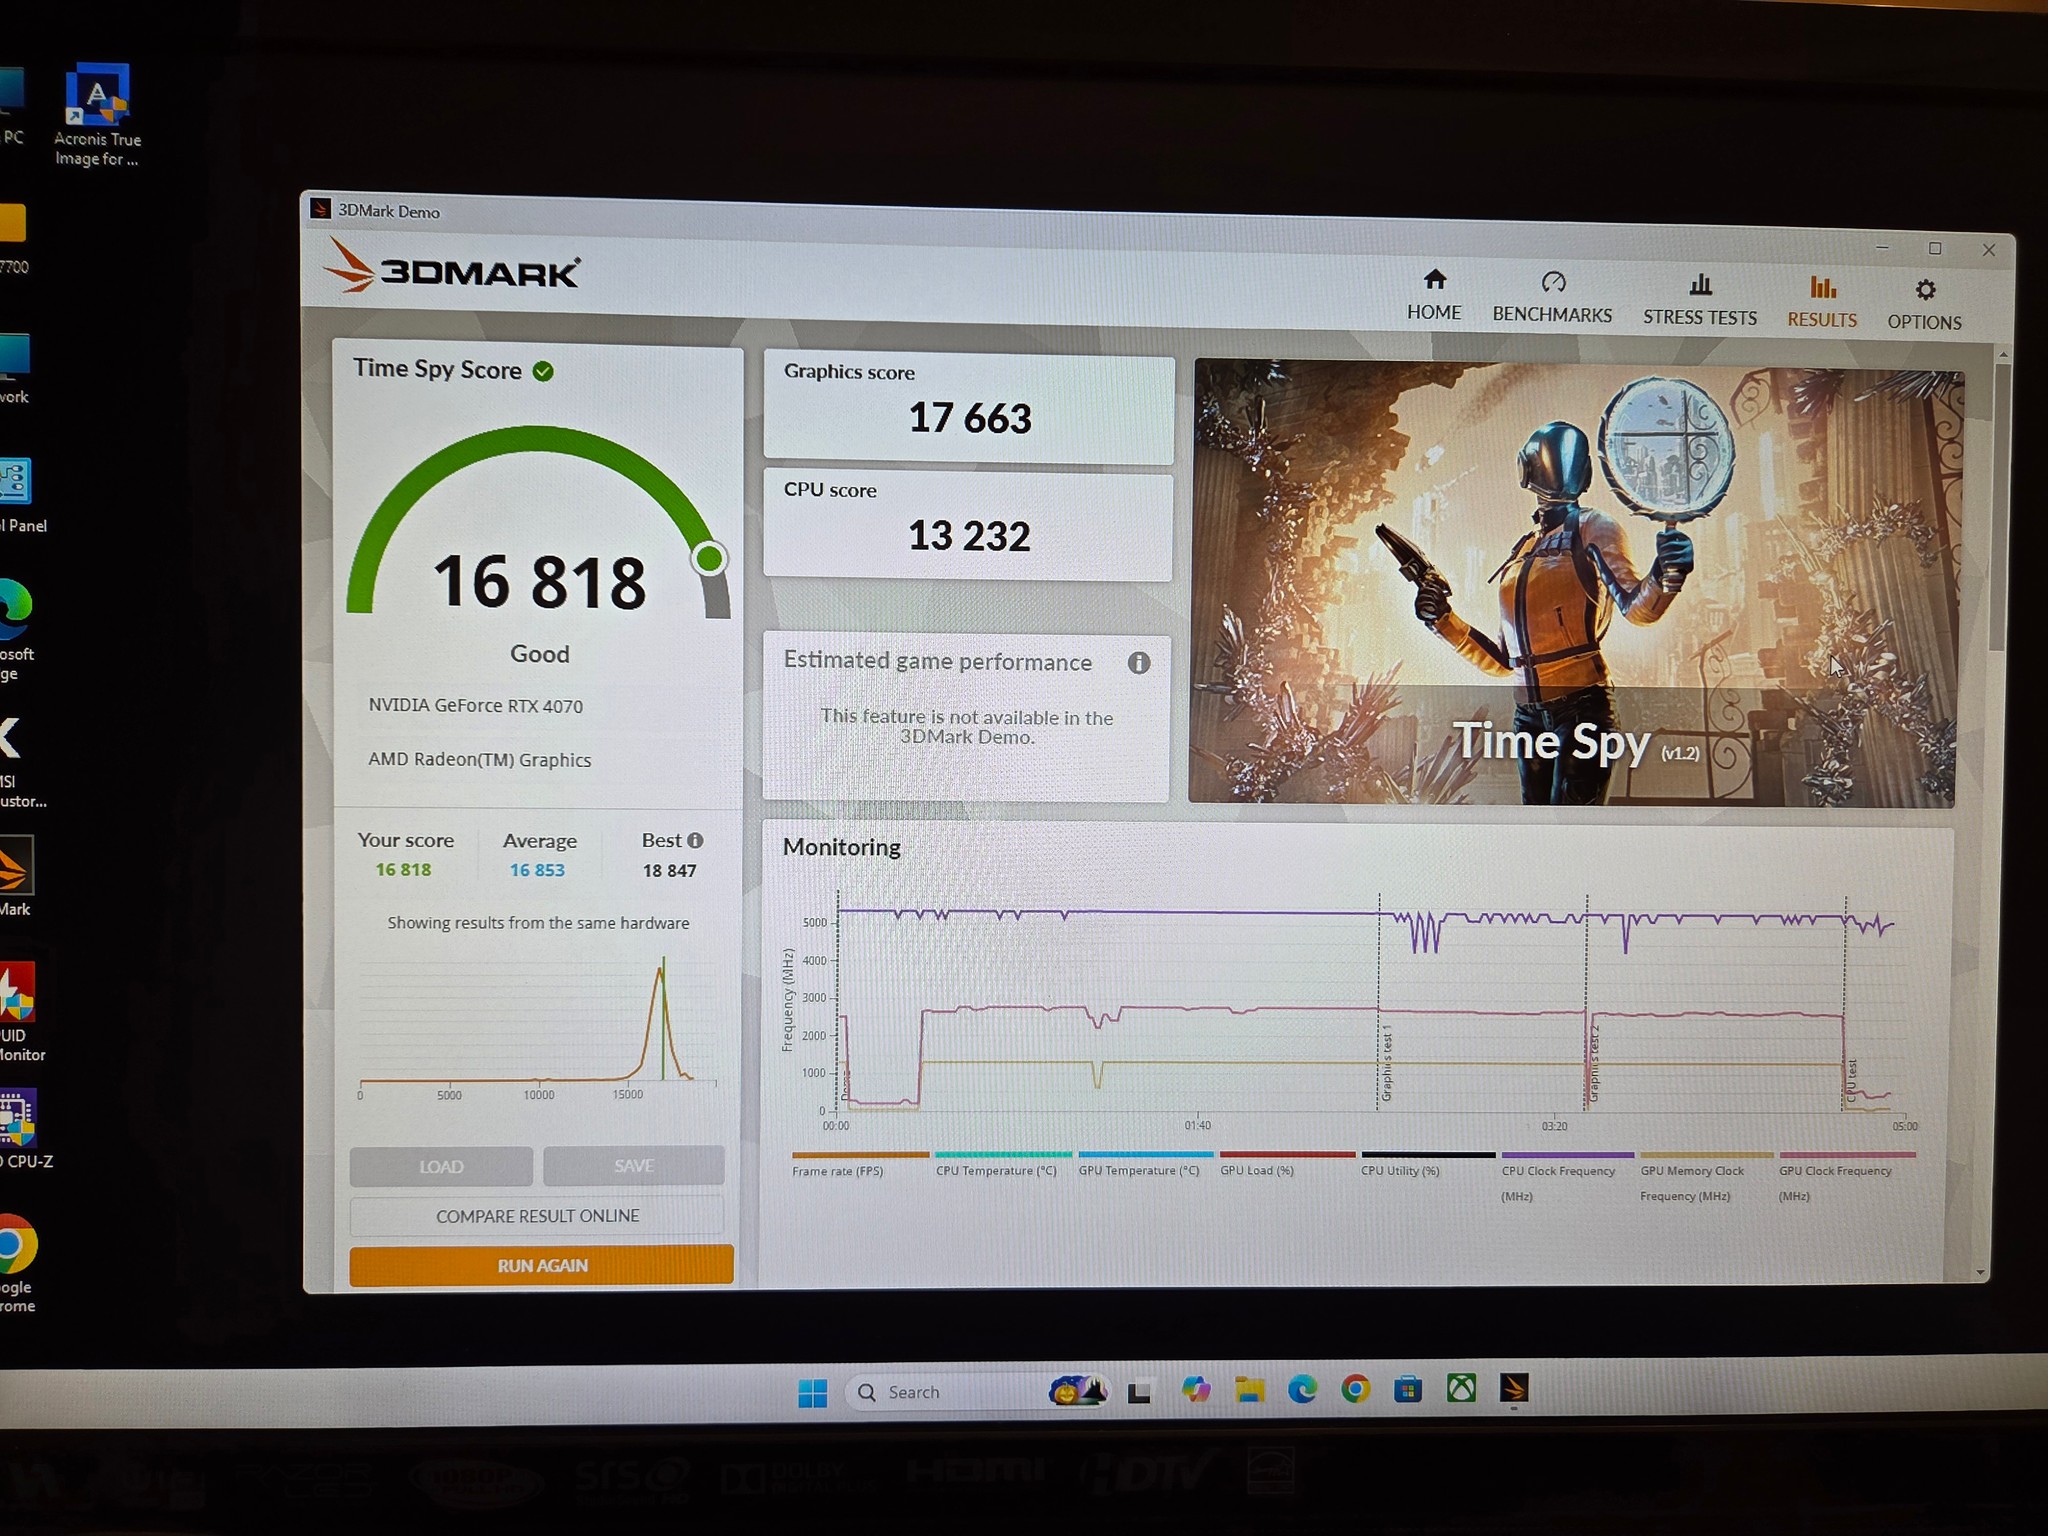Click the Estimated game performance info icon
Screen dimensions: 2048x1536
pos(1138,663)
